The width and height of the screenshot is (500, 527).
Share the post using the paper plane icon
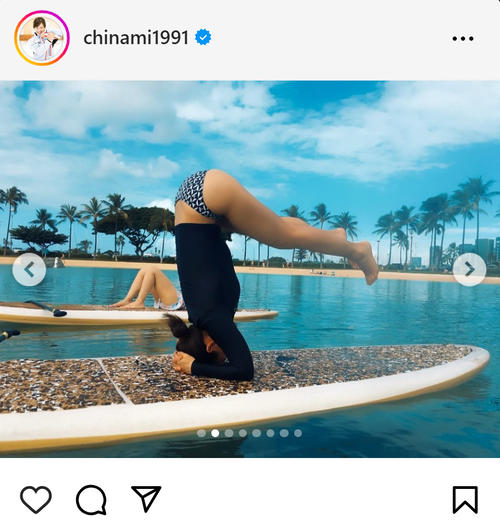point(146,498)
